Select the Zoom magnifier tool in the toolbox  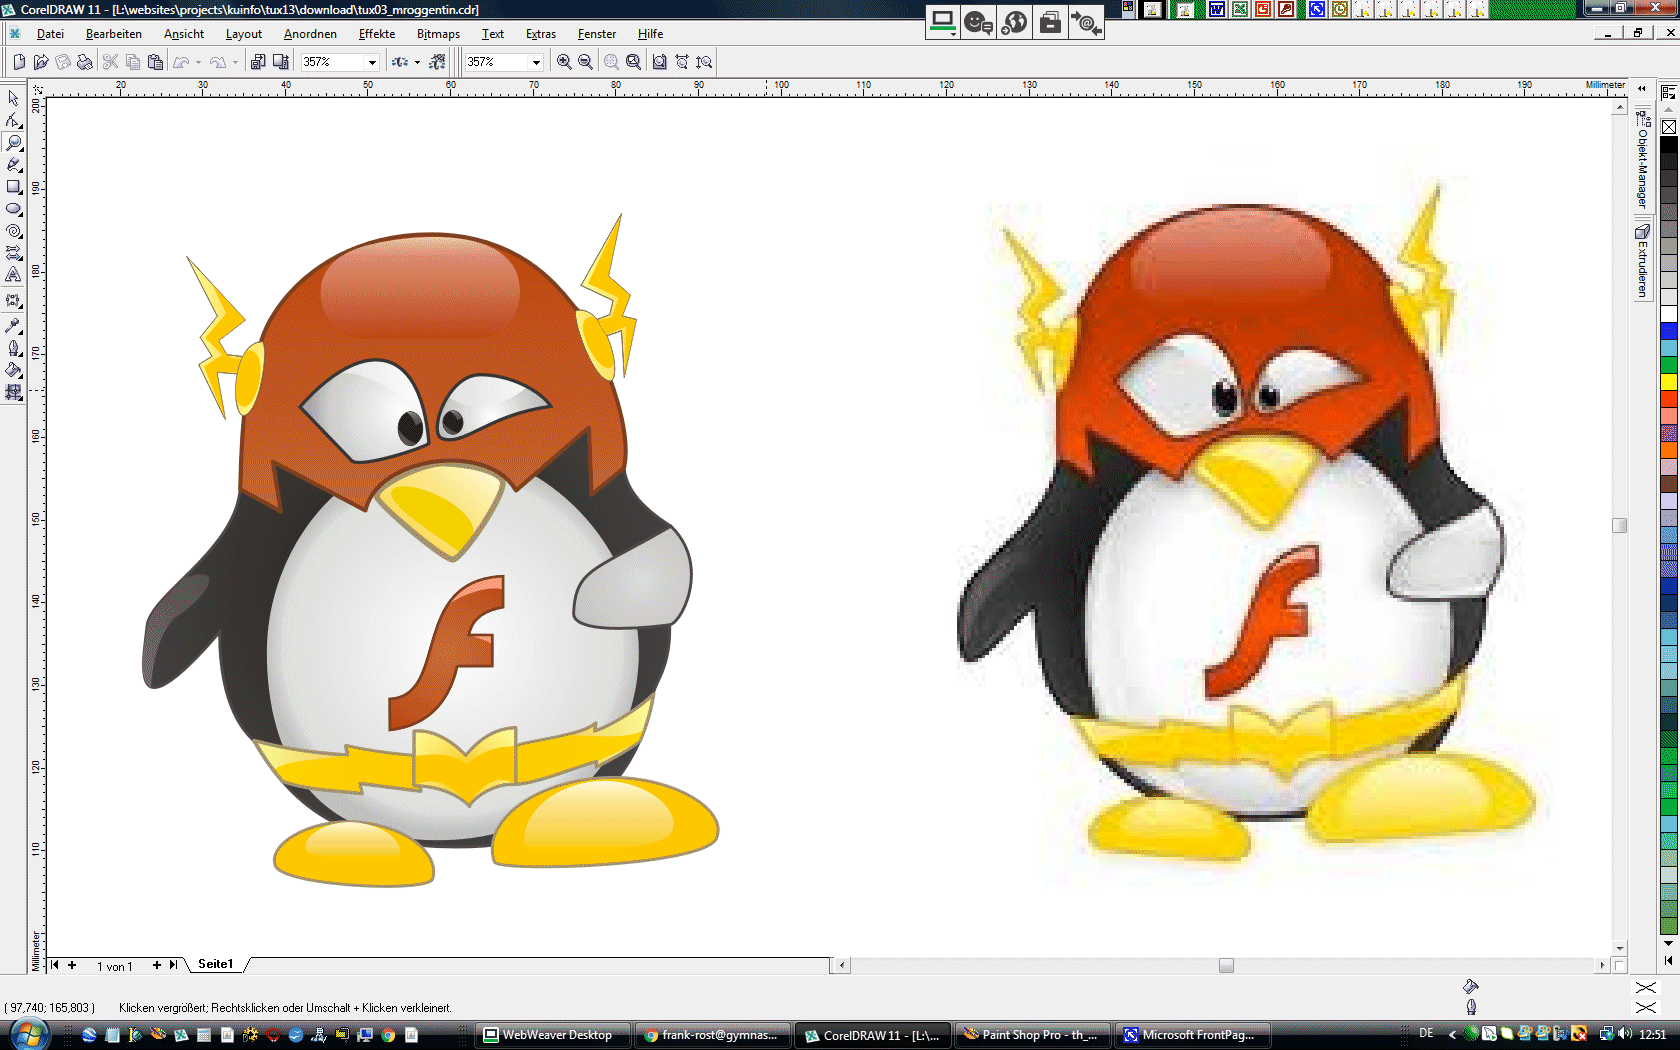click(x=13, y=142)
